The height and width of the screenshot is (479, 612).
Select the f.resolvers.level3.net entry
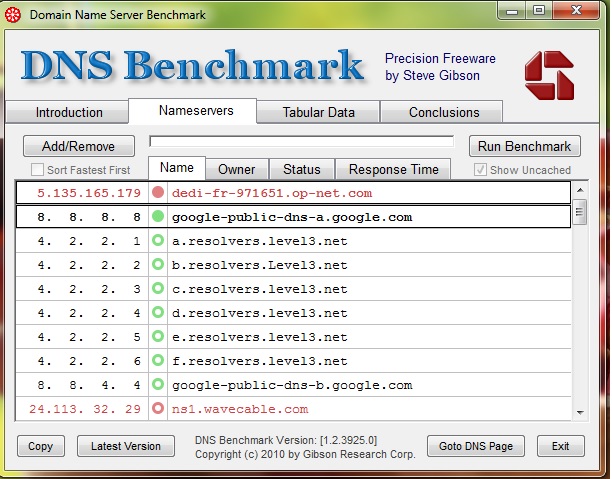tap(293, 361)
